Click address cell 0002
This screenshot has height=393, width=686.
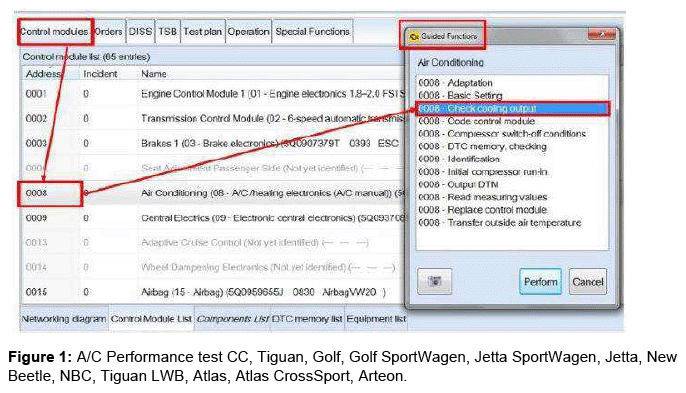[36, 119]
